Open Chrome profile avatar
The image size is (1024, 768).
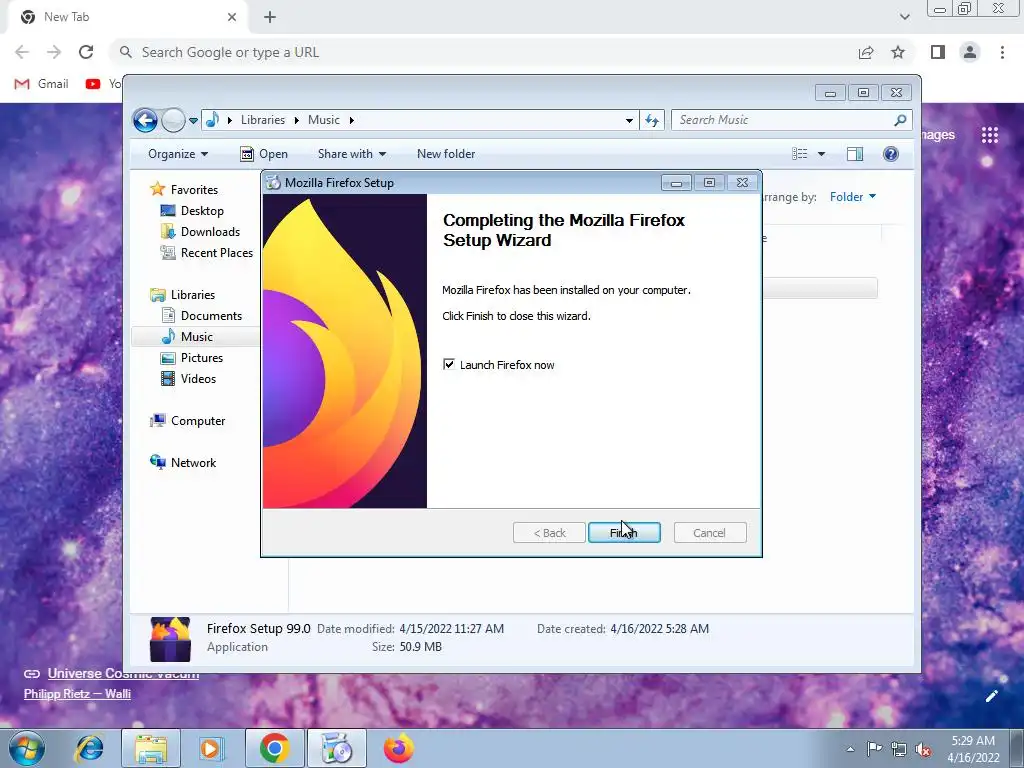(970, 52)
